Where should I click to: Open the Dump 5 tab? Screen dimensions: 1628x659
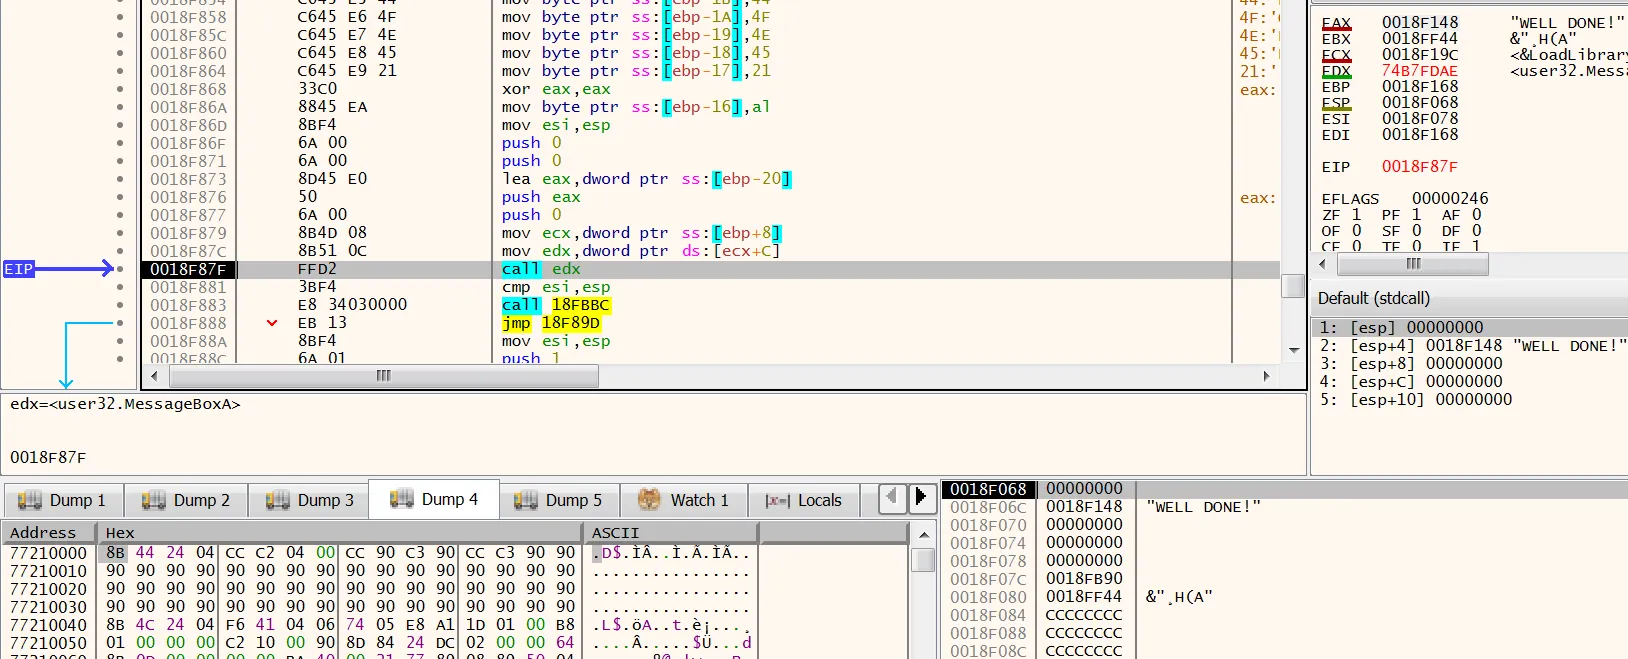tap(558, 500)
